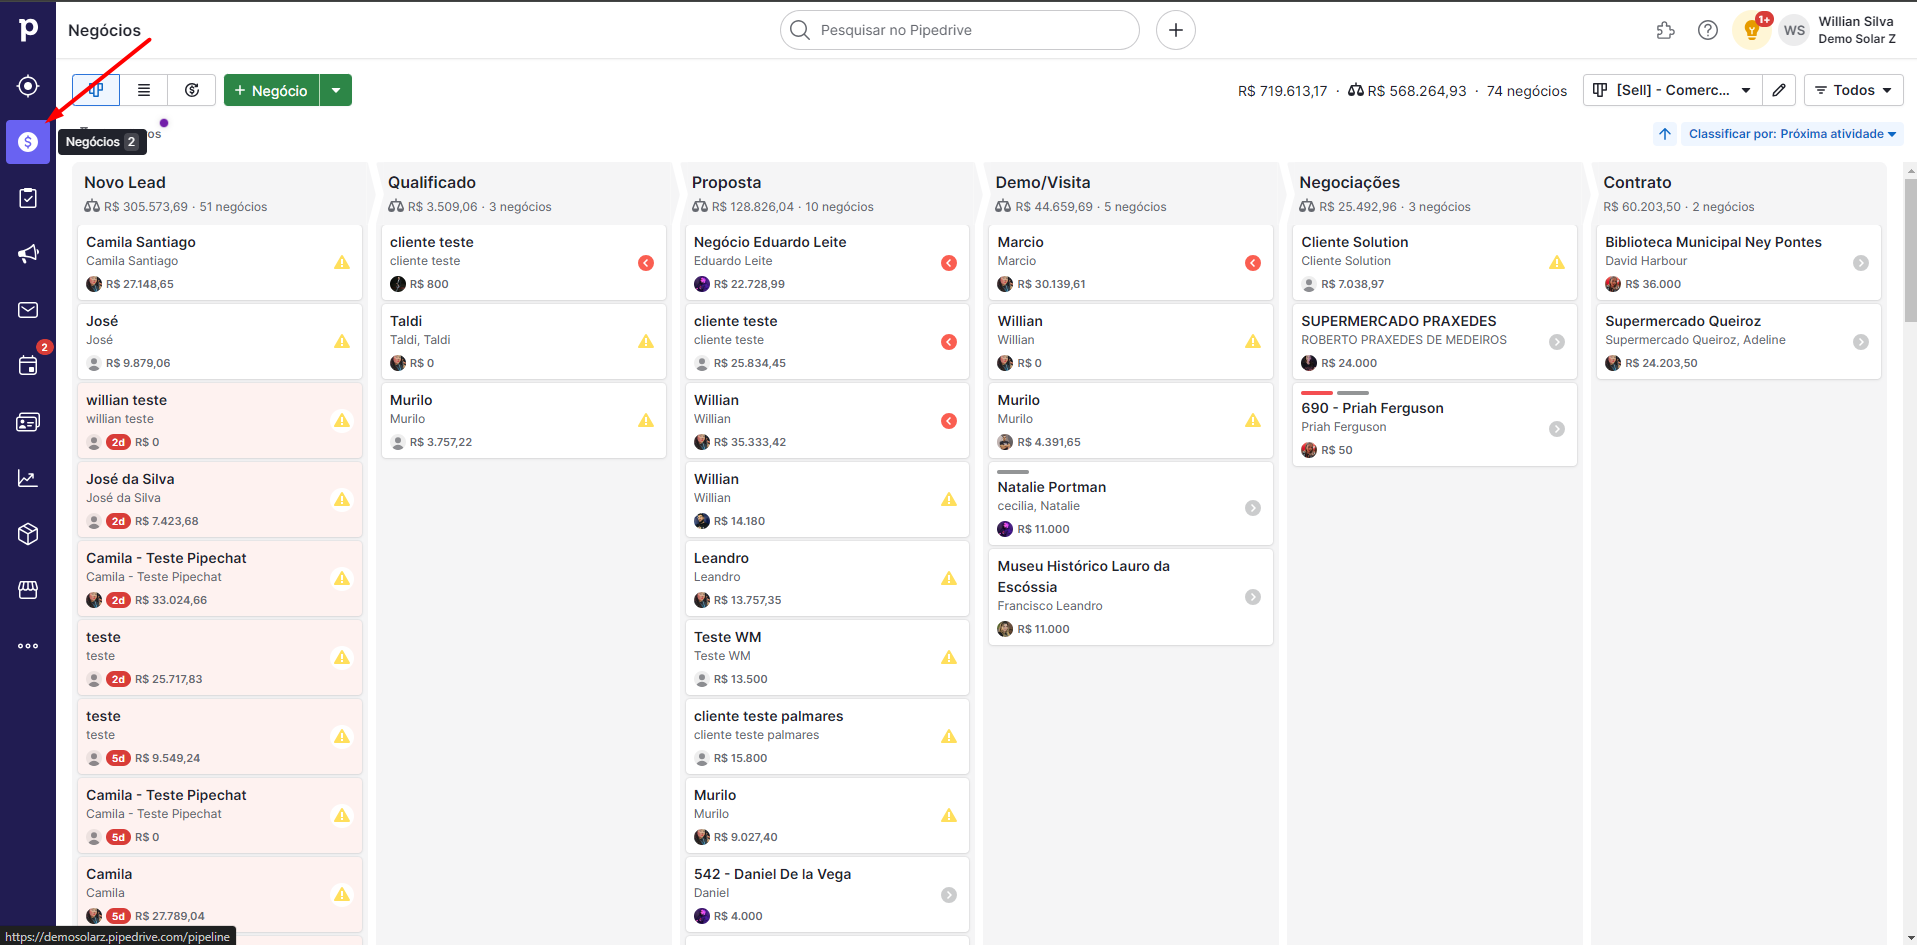The image size is (1917, 945).
Task: Open dropdown arrow next to Negócio button
Action: click(x=336, y=90)
